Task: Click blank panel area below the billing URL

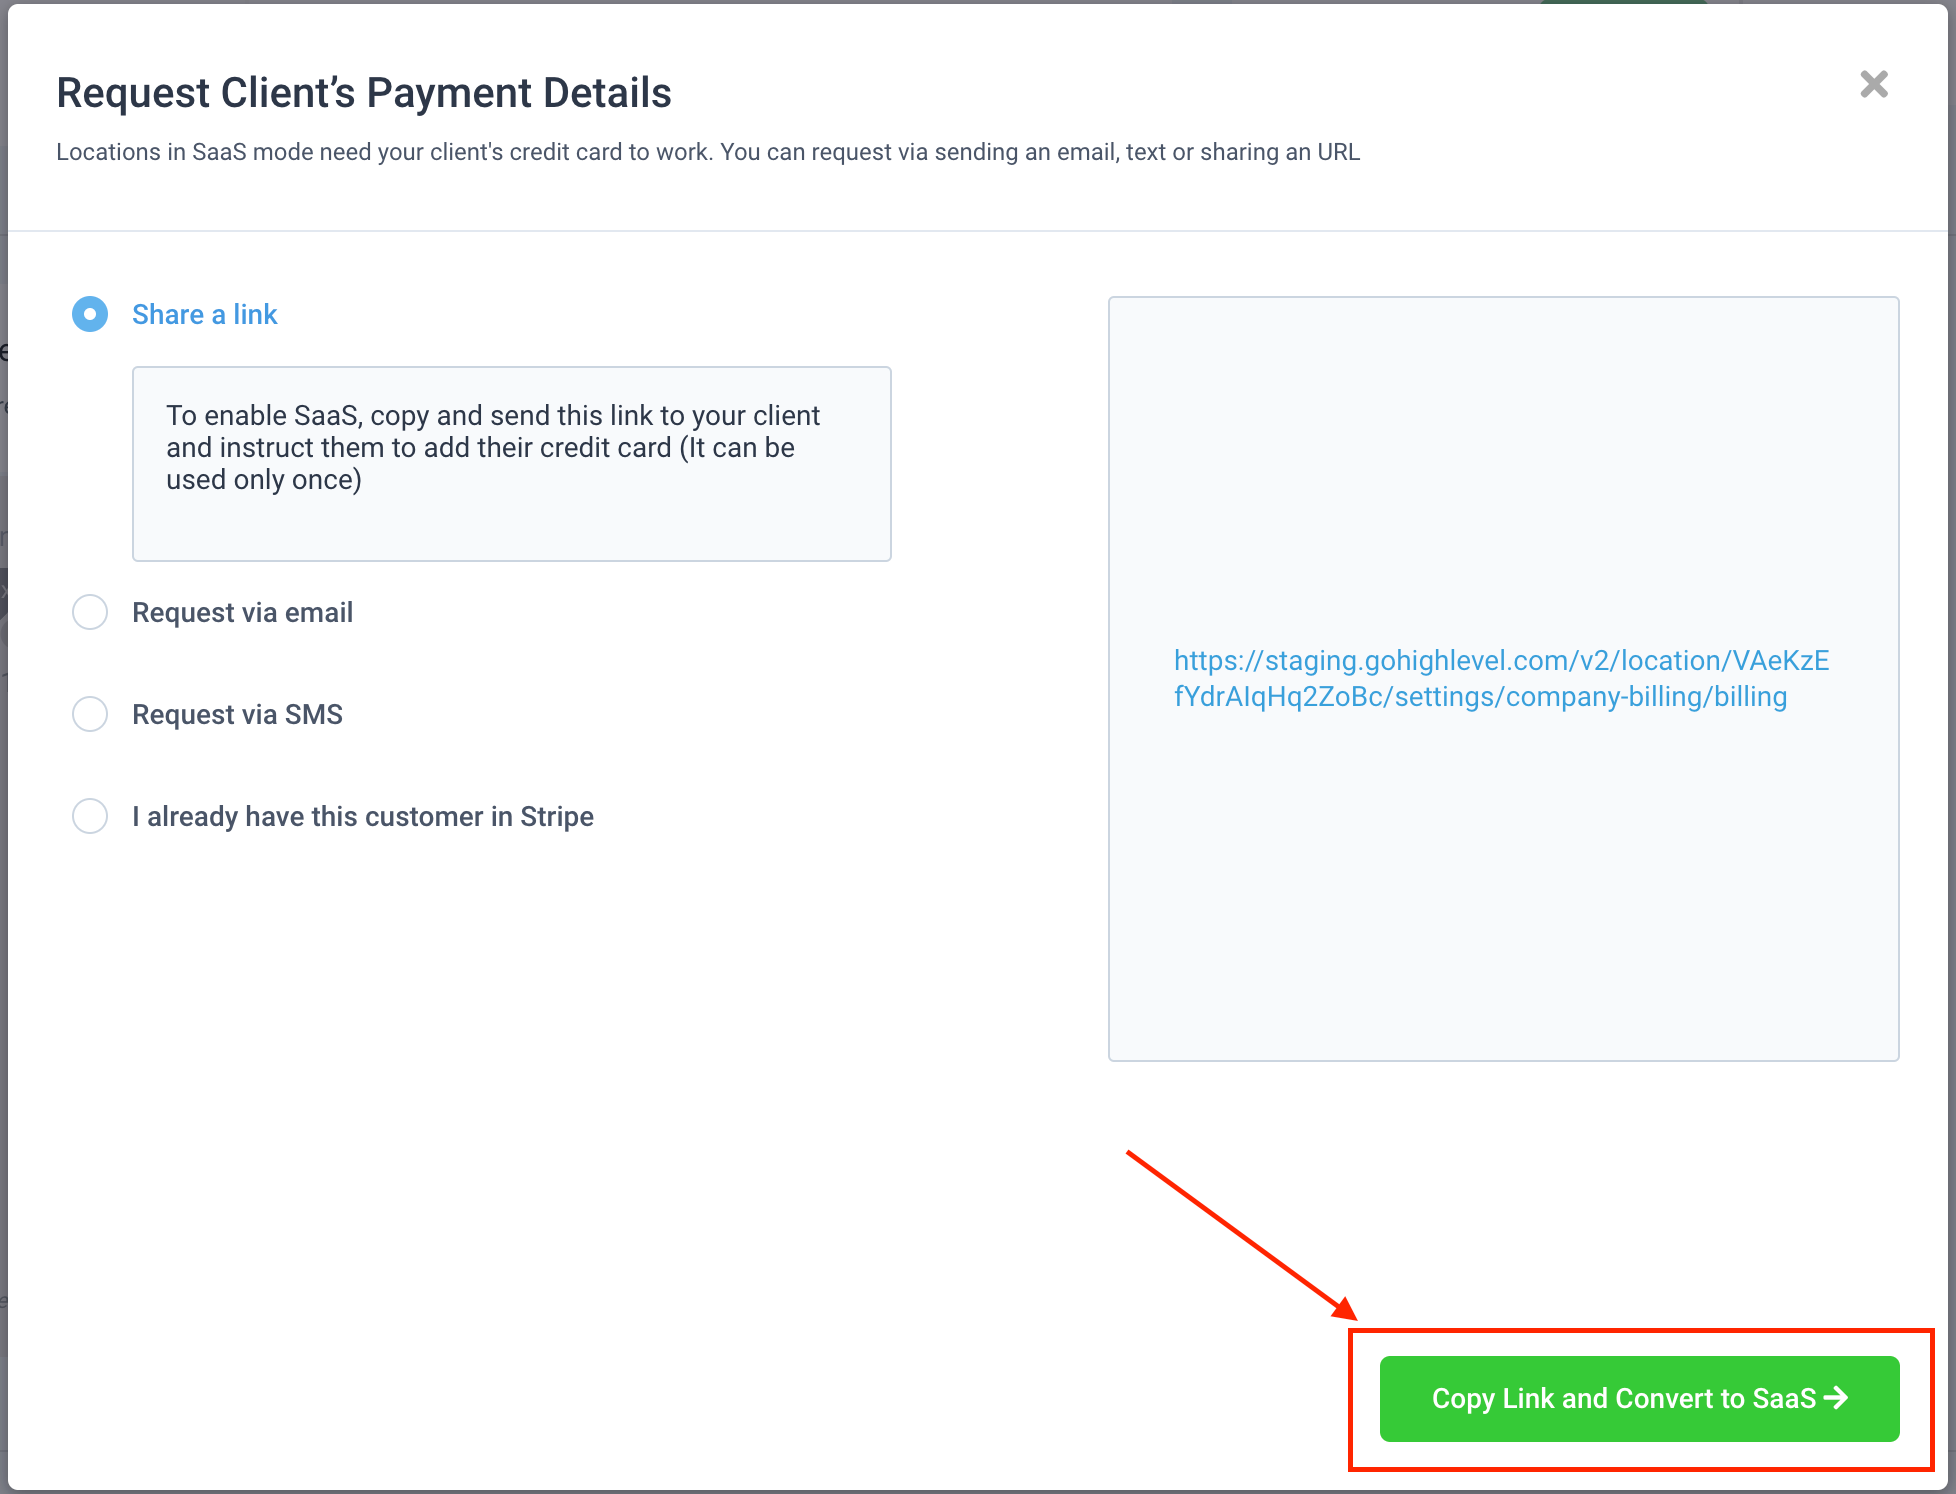Action: 1503,885
